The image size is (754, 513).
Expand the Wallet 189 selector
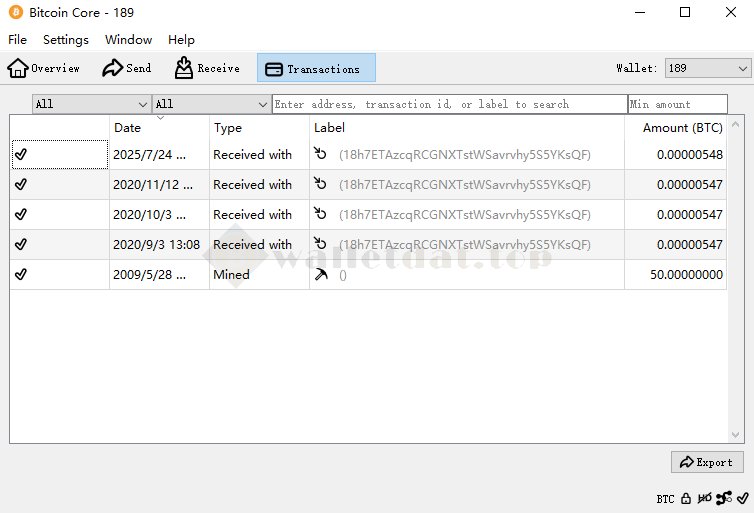pos(707,68)
